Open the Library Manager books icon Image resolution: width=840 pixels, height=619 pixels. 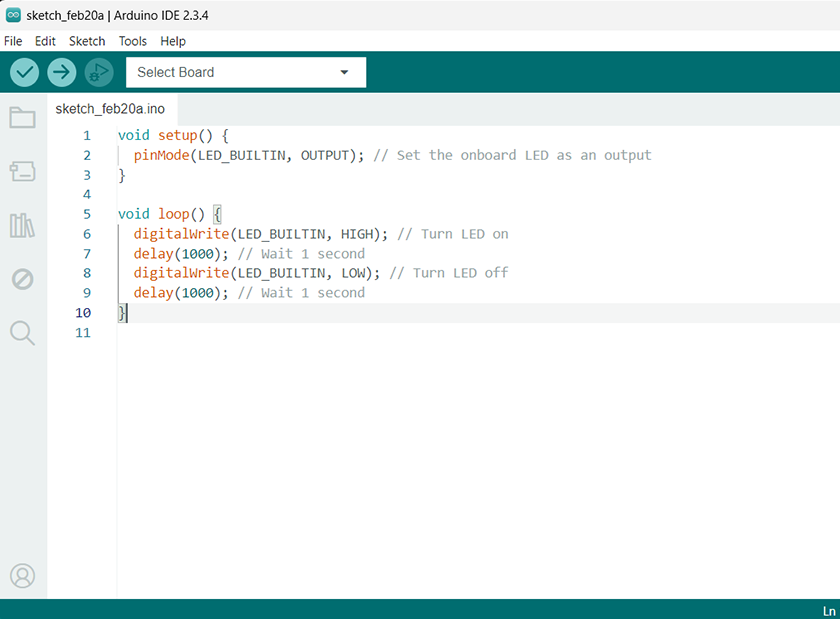pos(22,225)
